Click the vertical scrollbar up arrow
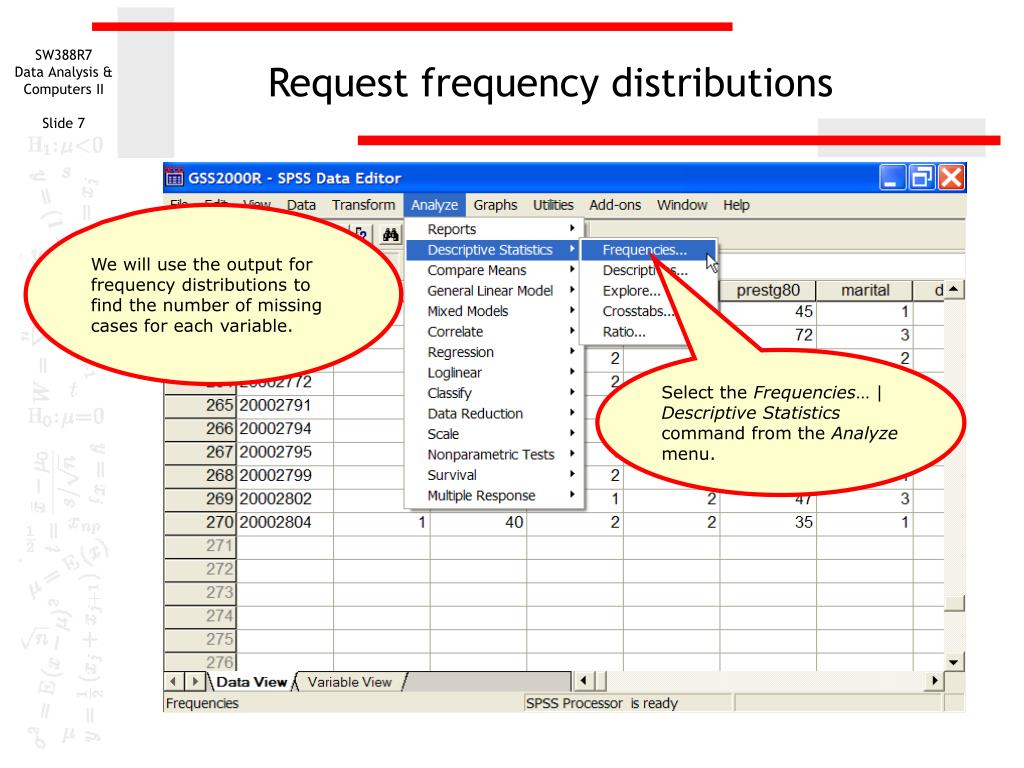The width and height of the screenshot is (1024, 768). coord(954,289)
